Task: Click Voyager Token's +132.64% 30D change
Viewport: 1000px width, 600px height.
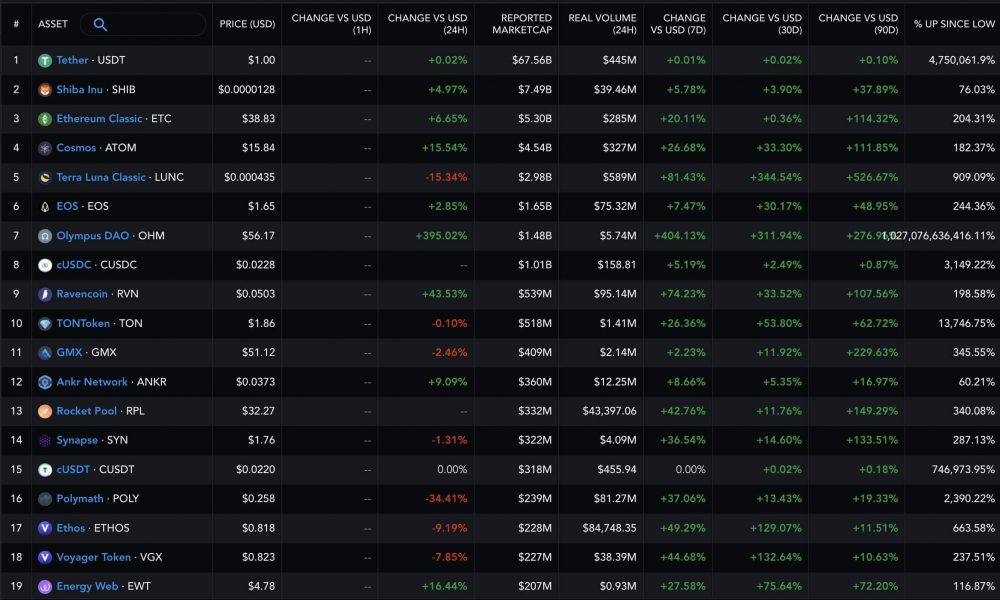Action: [776, 557]
